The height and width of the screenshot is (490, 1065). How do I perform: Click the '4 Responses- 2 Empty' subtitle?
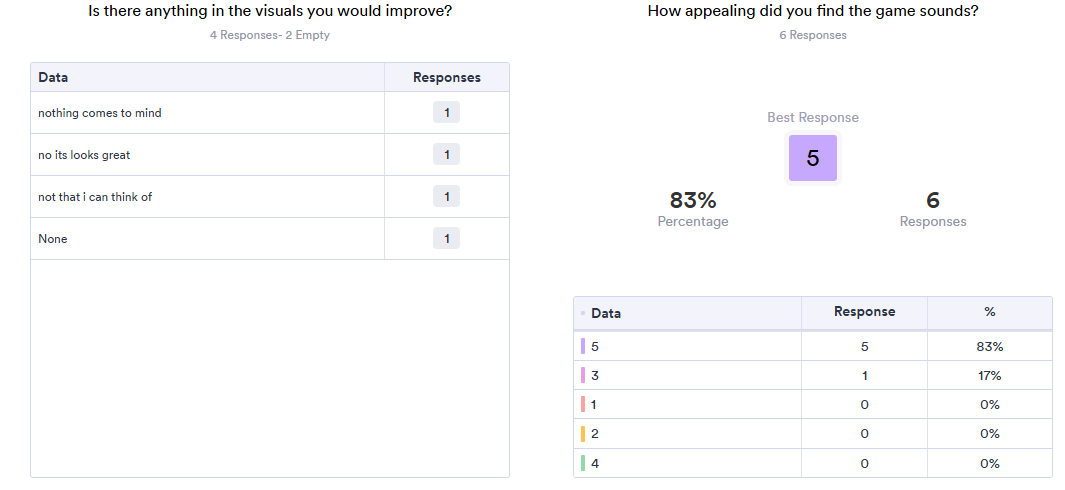[270, 35]
